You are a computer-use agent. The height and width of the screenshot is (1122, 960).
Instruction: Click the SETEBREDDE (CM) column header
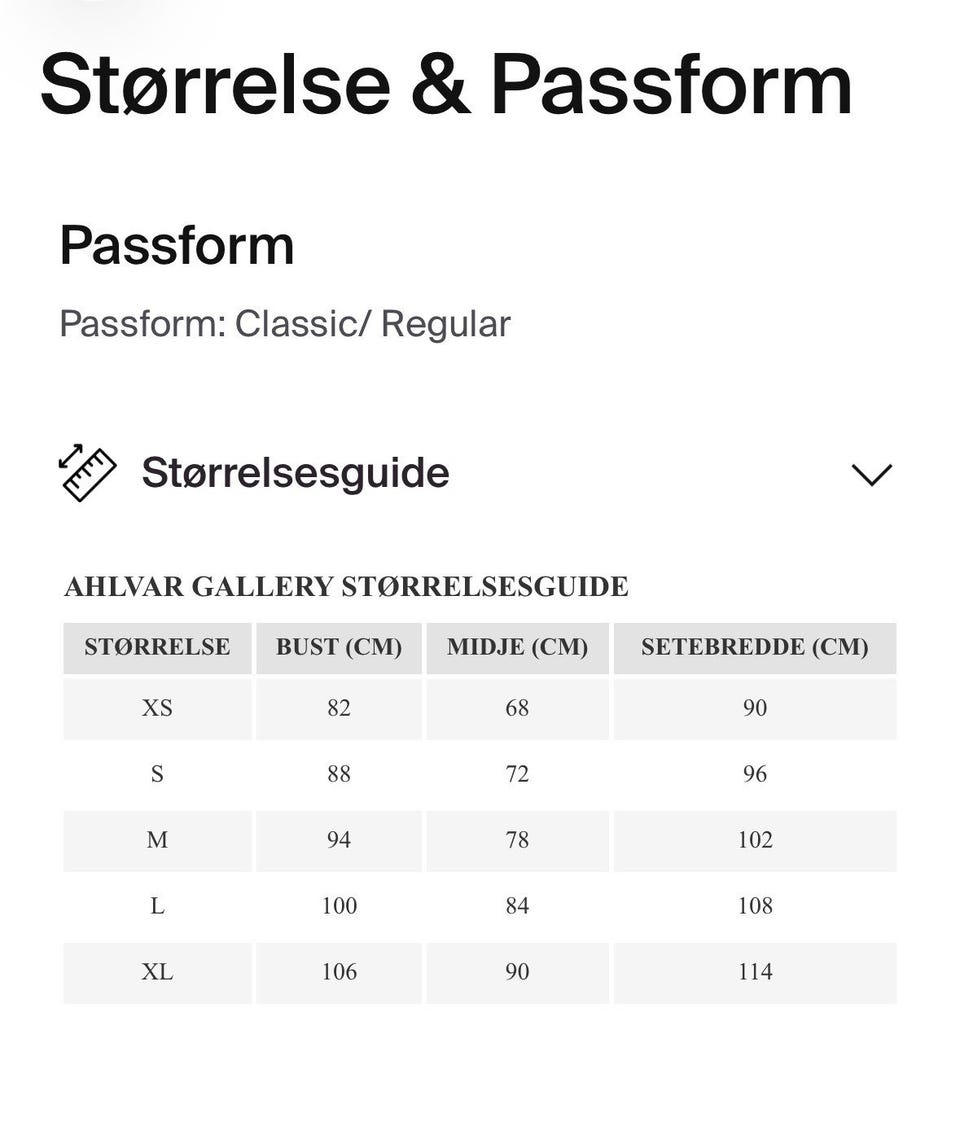tap(755, 647)
